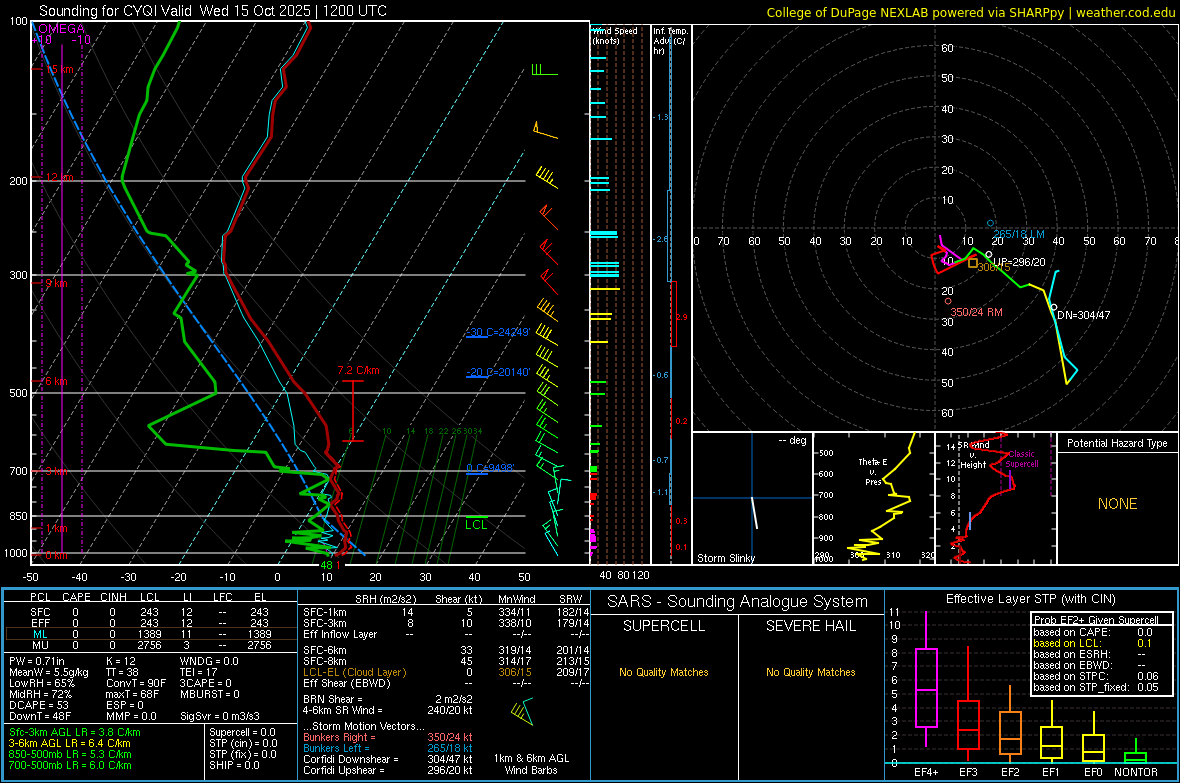Select the OMEGA label on Skew-T

click(x=61, y=29)
